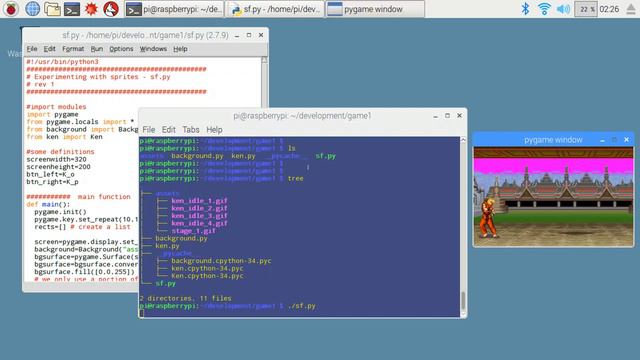The height and width of the screenshot is (360, 640).
Task: Maximize the terminal window
Action: [x=447, y=116]
